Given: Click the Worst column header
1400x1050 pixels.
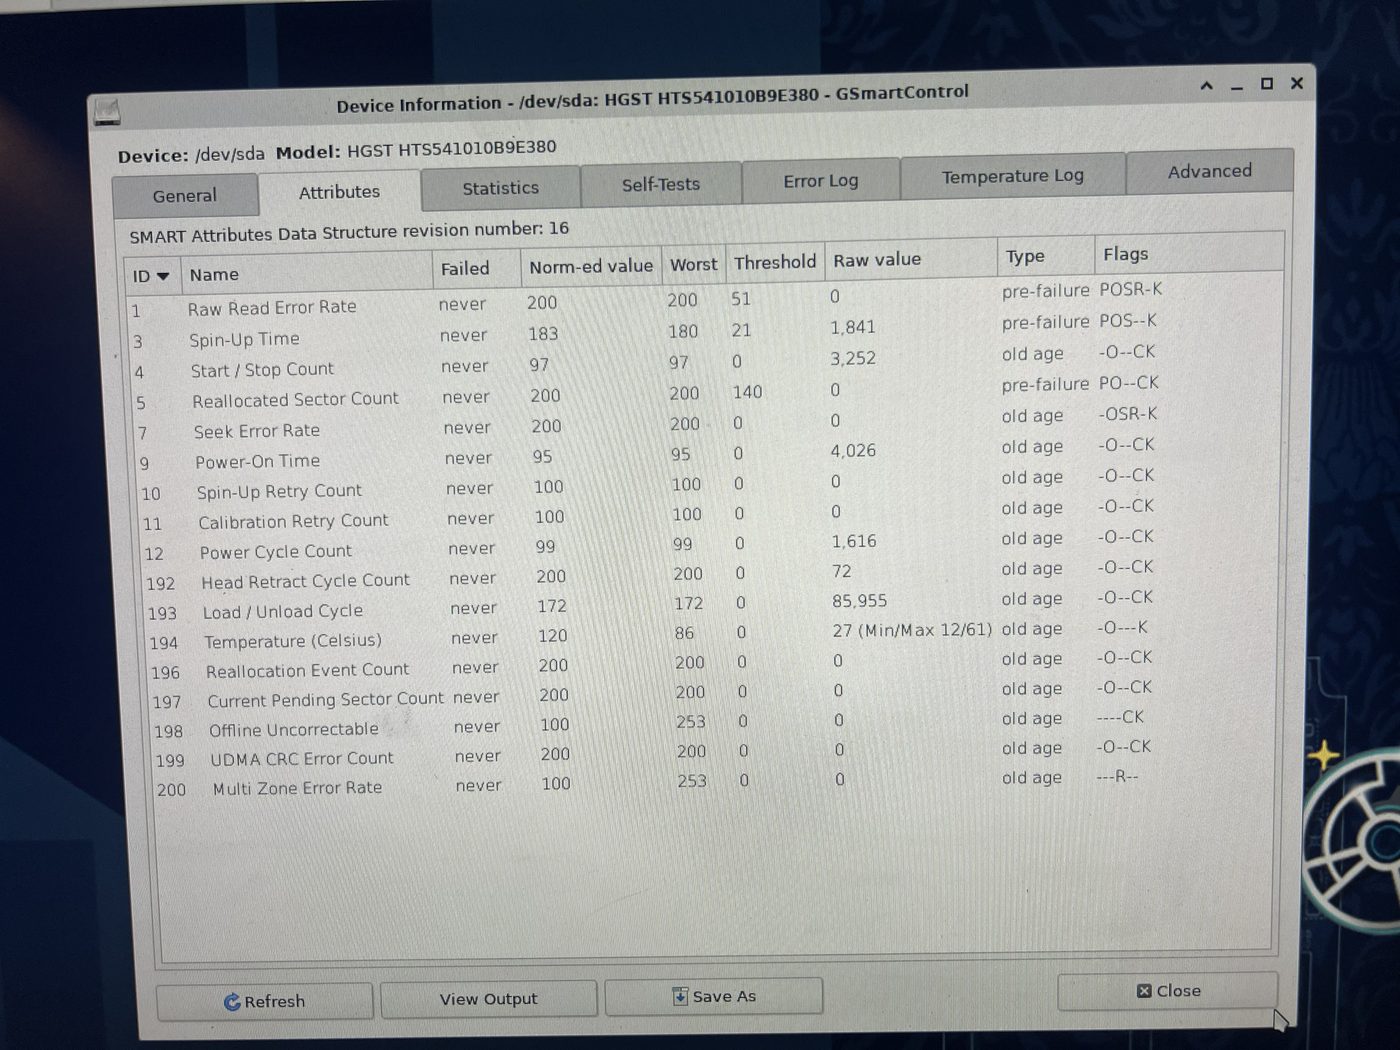Looking at the screenshot, I should click(693, 264).
